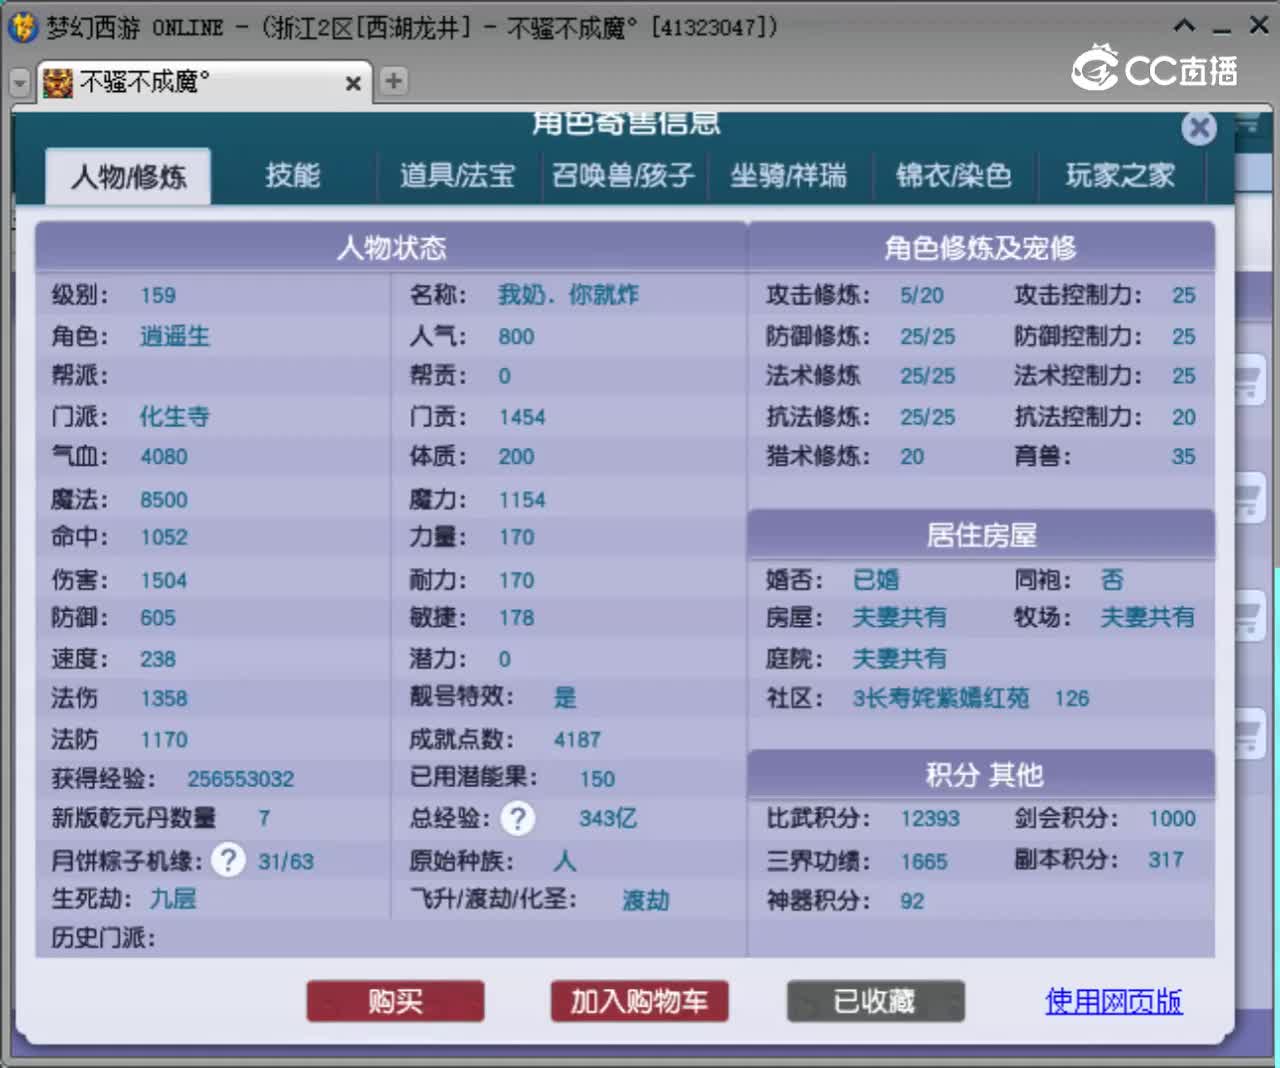The width and height of the screenshot is (1280, 1068).
Task: Click the plus icon to add a new tab
Action: click(394, 81)
